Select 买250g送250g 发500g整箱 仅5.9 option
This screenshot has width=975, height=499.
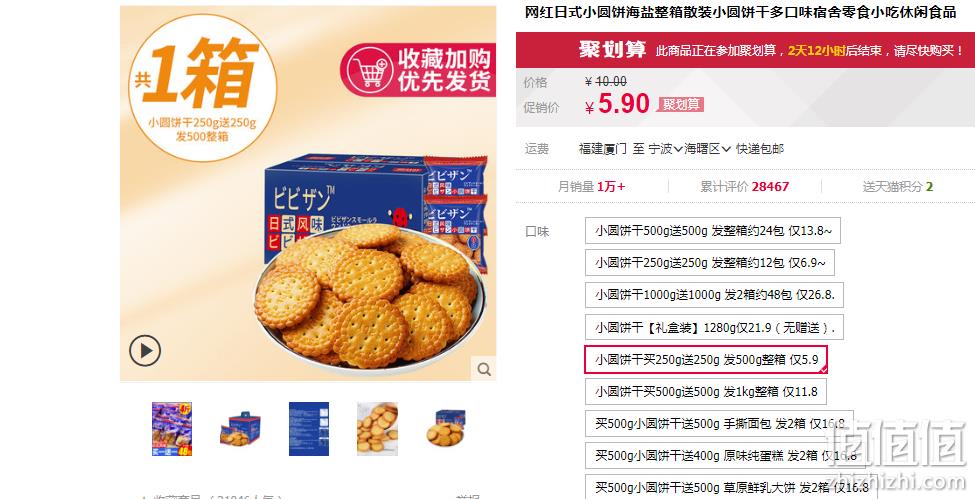click(706, 360)
